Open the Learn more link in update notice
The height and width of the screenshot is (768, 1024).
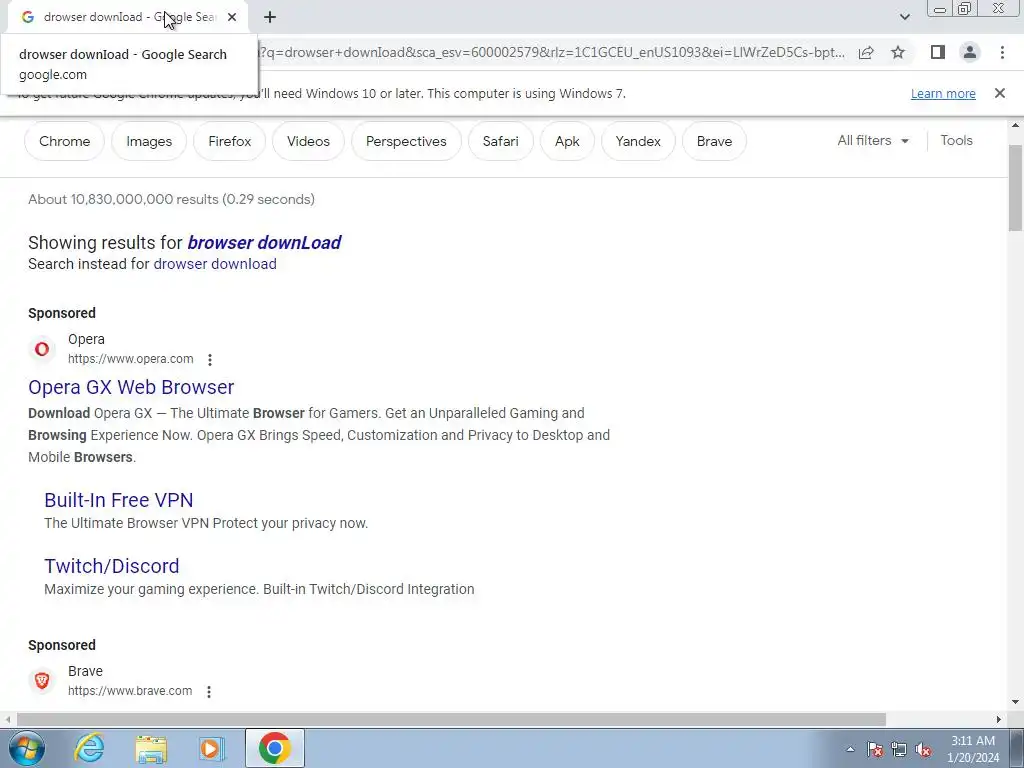943,93
